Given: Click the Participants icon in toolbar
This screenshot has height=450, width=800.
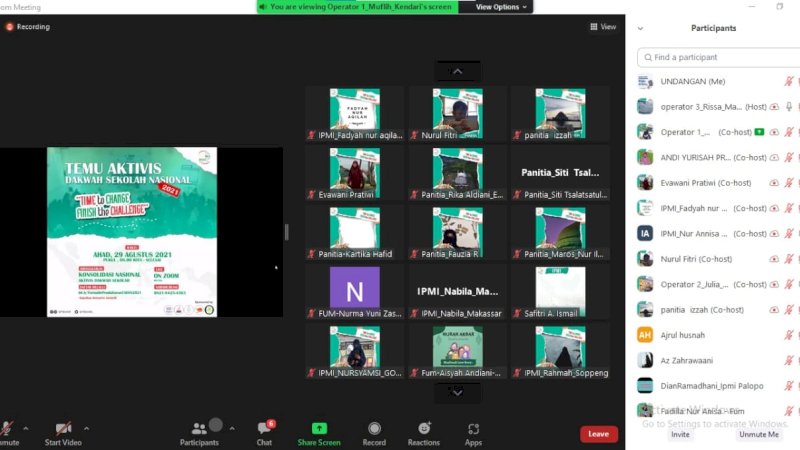Looking at the screenshot, I should tap(199, 428).
